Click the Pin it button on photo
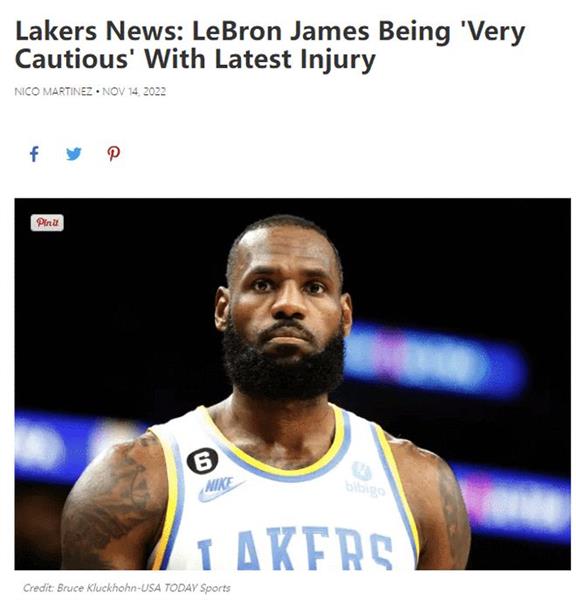The height and width of the screenshot is (600, 576). click(x=47, y=222)
